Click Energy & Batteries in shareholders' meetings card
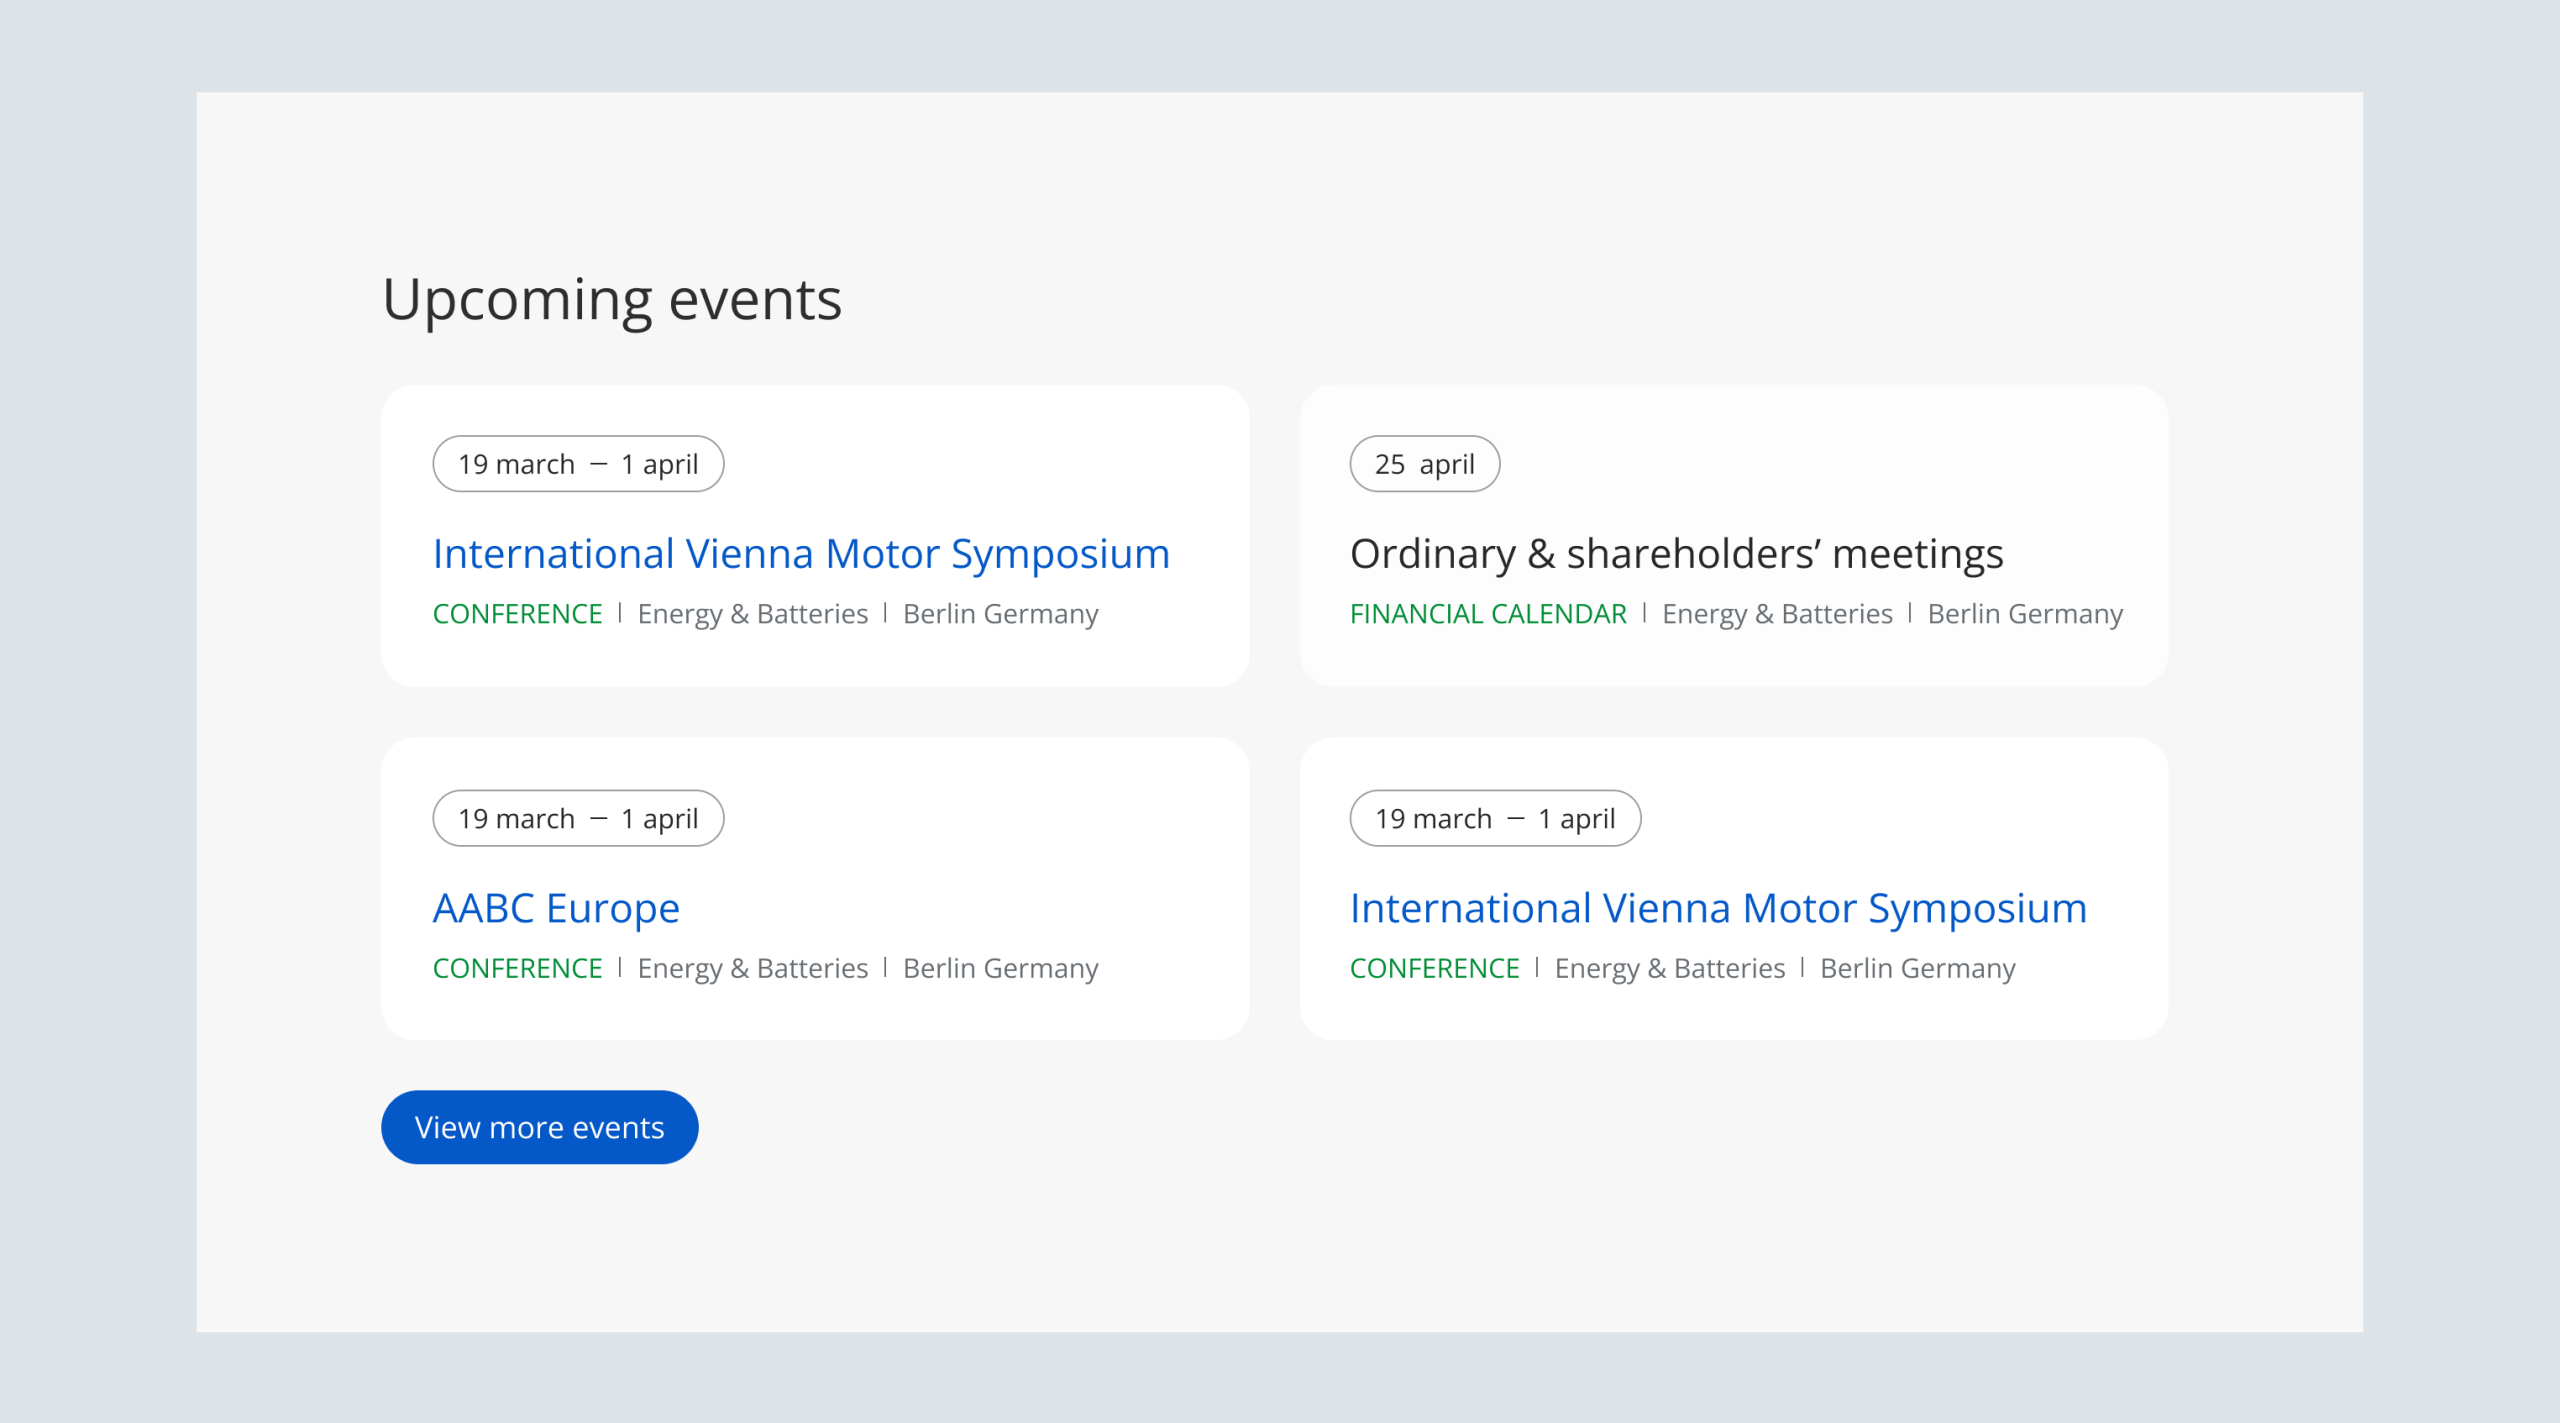This screenshot has height=1423, width=2560. [x=1777, y=614]
